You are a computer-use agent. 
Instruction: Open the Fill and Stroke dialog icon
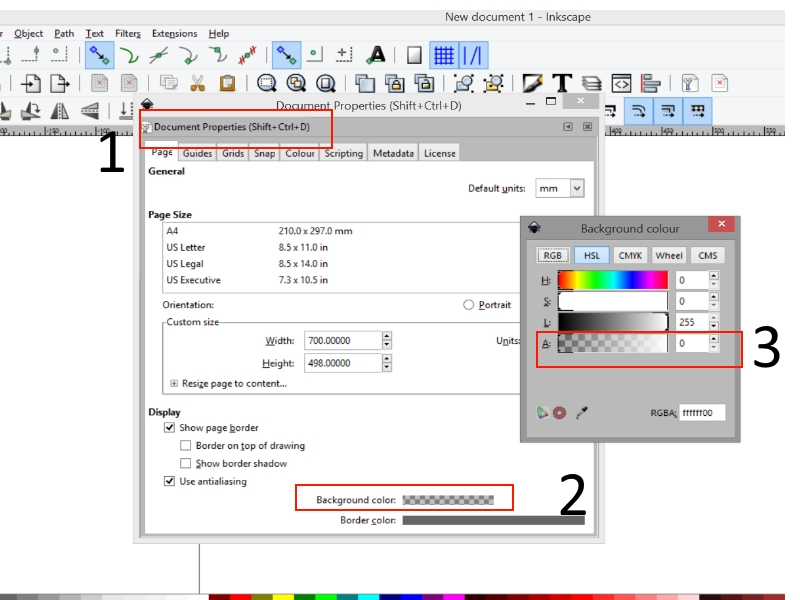tap(533, 83)
